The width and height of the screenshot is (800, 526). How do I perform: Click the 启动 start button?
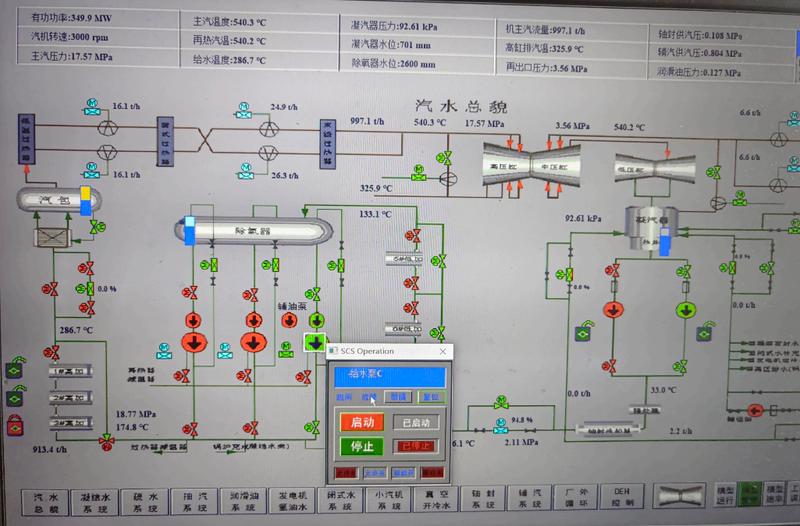(362, 422)
